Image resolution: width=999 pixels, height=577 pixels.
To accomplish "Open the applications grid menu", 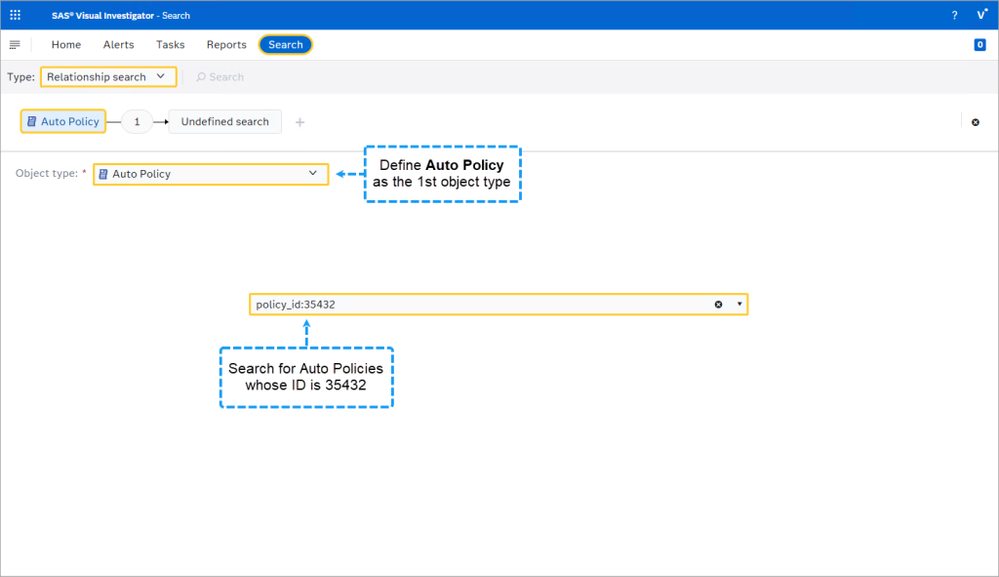I will pyautogui.click(x=15, y=15).
